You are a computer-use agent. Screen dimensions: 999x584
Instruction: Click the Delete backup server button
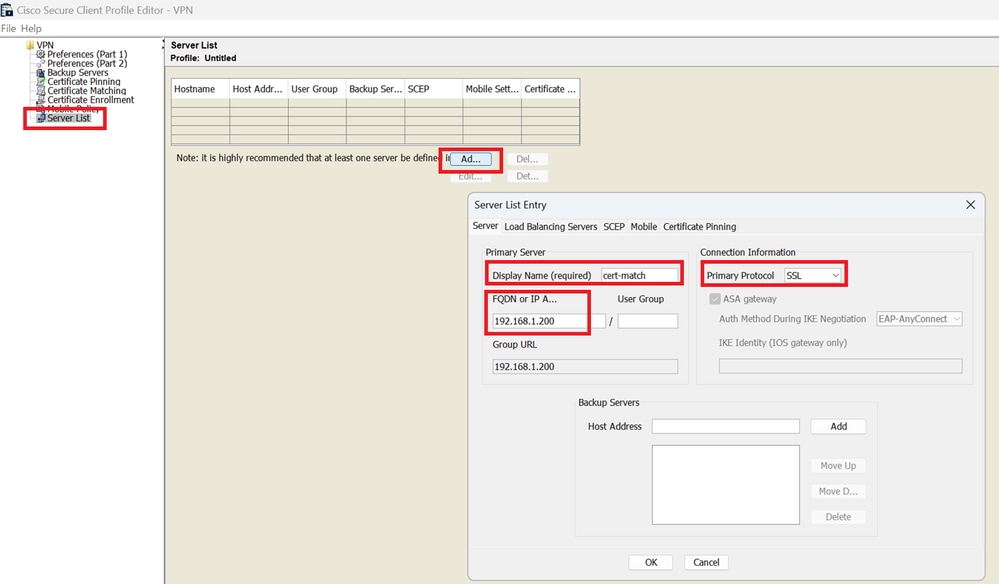(x=838, y=516)
